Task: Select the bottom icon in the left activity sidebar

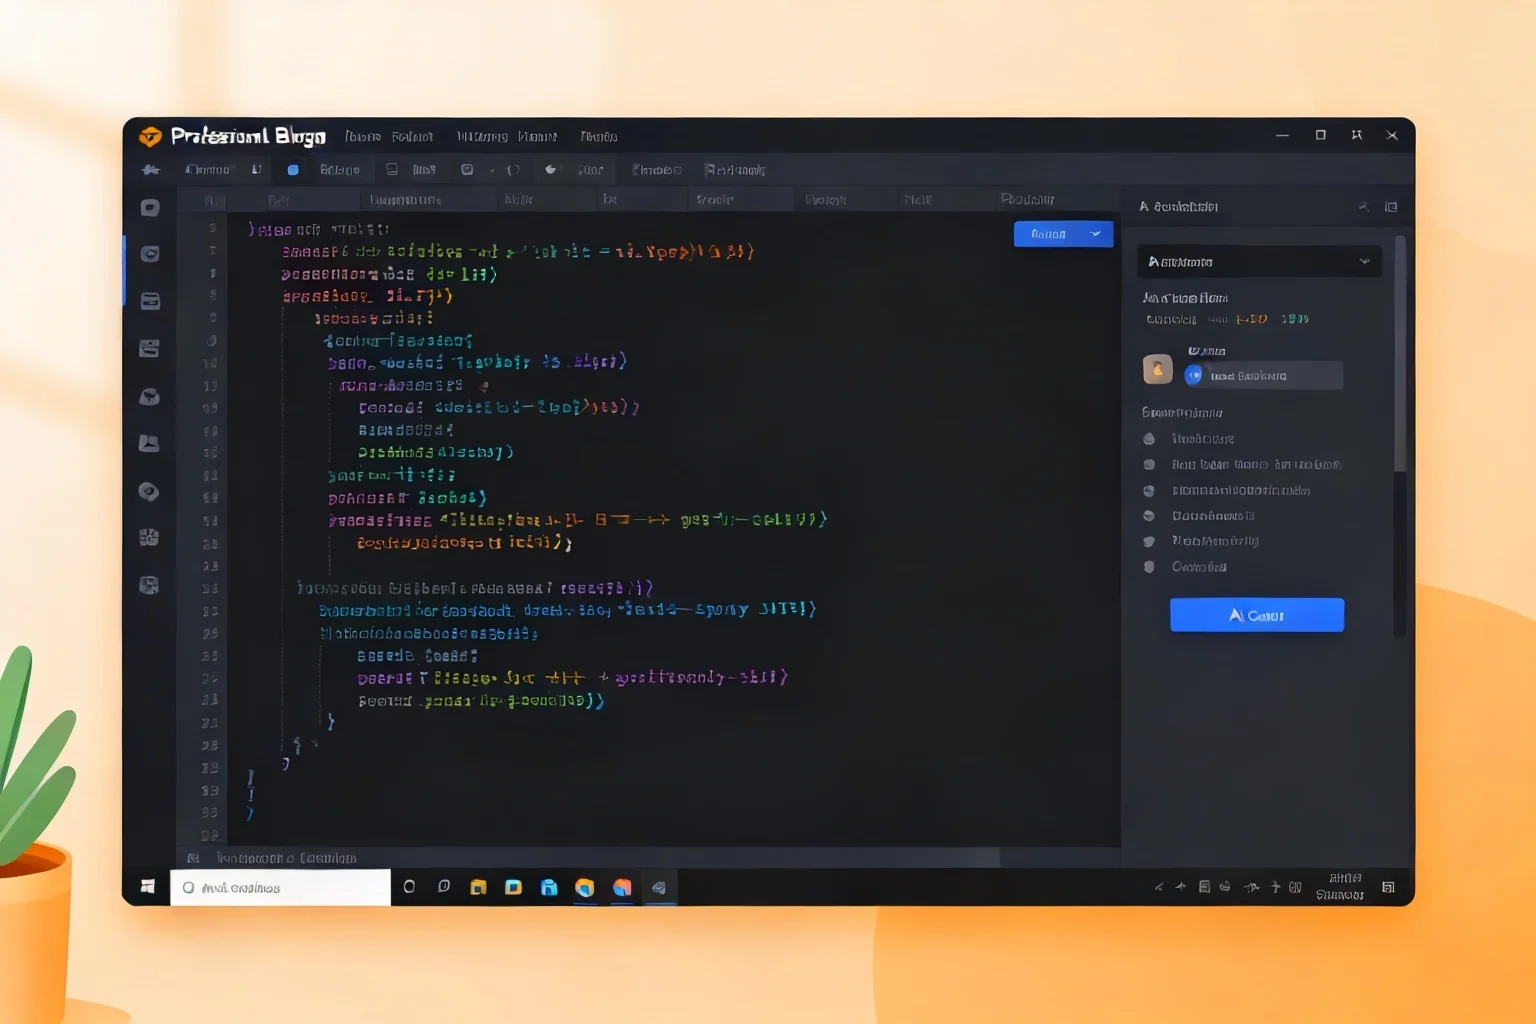Action: 149,585
